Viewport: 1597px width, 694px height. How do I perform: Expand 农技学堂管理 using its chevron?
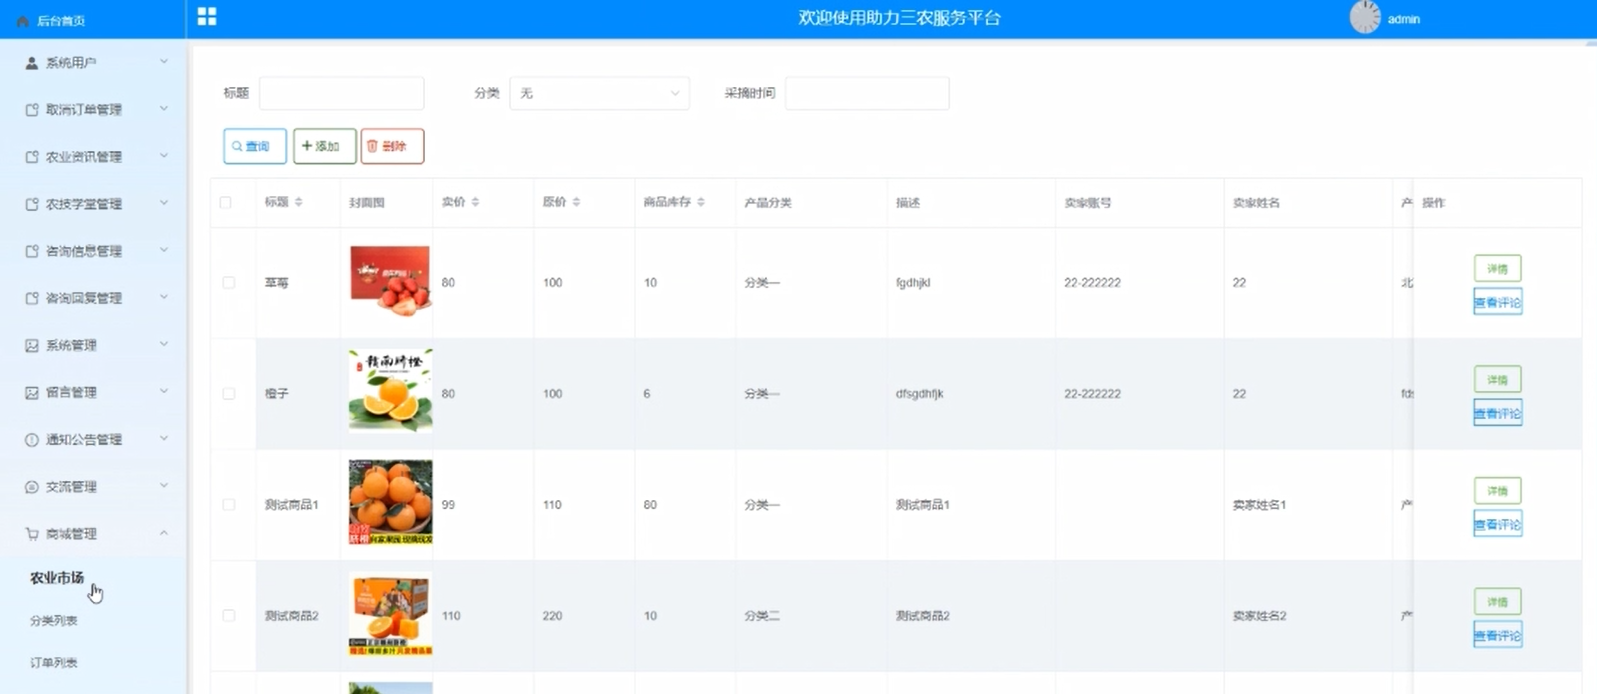164,203
